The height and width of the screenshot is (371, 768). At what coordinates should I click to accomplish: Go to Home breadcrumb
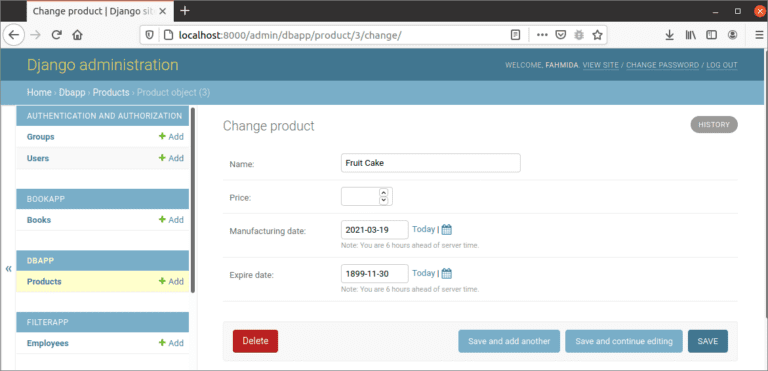(39, 93)
